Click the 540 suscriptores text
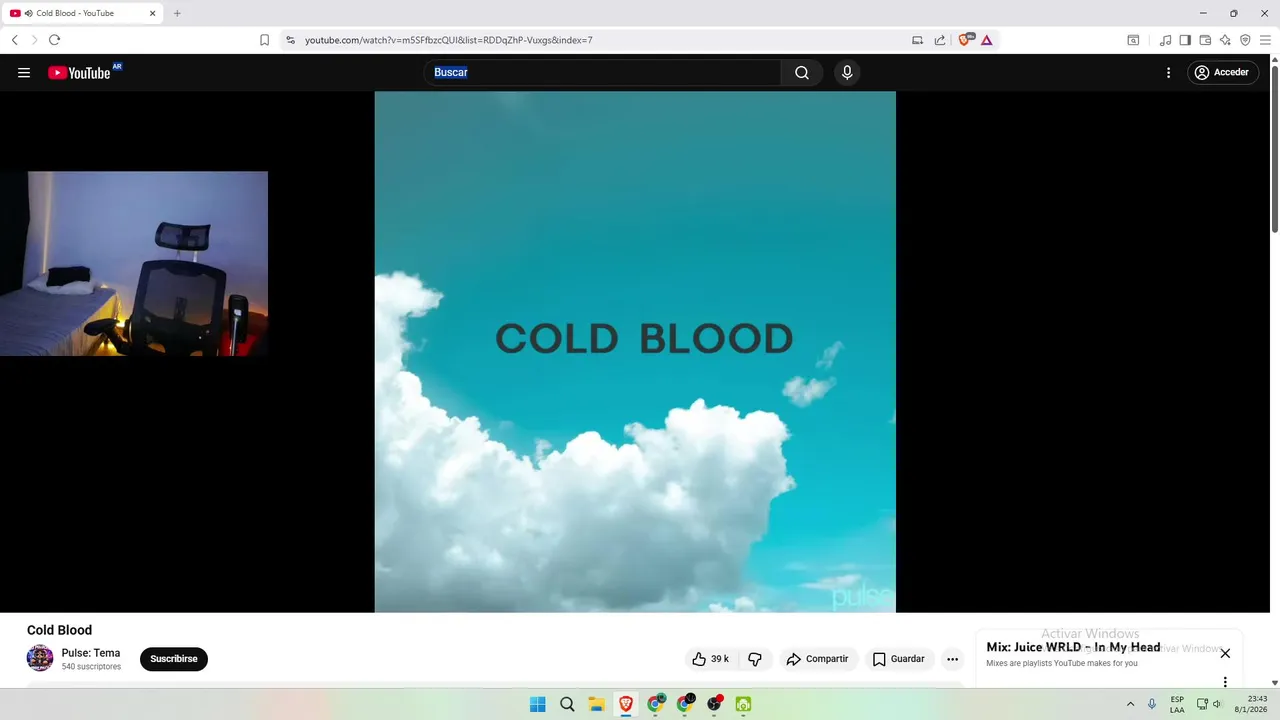This screenshot has width=1280, height=720. click(x=91, y=666)
